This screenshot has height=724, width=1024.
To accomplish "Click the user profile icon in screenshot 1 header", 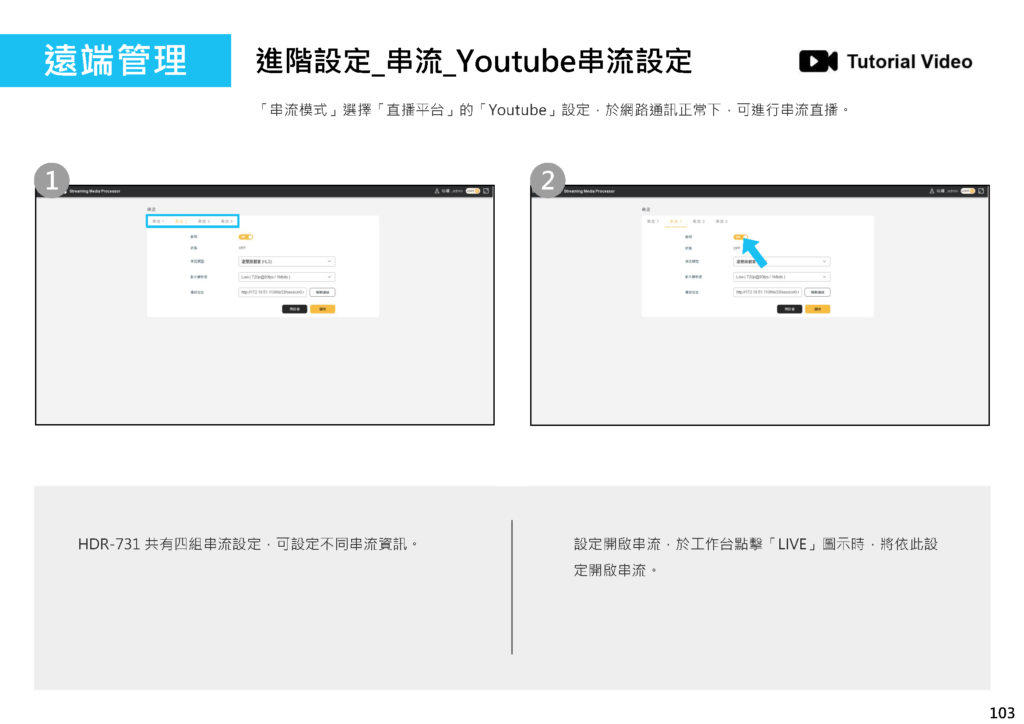I will [x=437, y=190].
